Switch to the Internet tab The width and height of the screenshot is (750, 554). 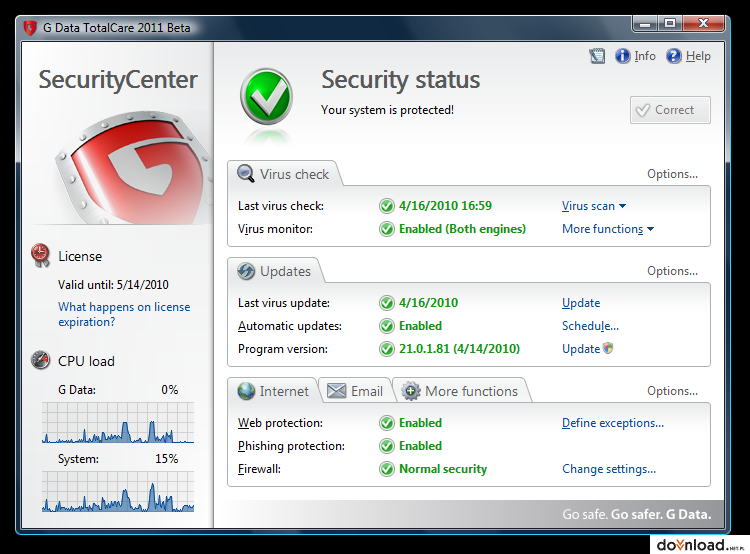[273, 391]
